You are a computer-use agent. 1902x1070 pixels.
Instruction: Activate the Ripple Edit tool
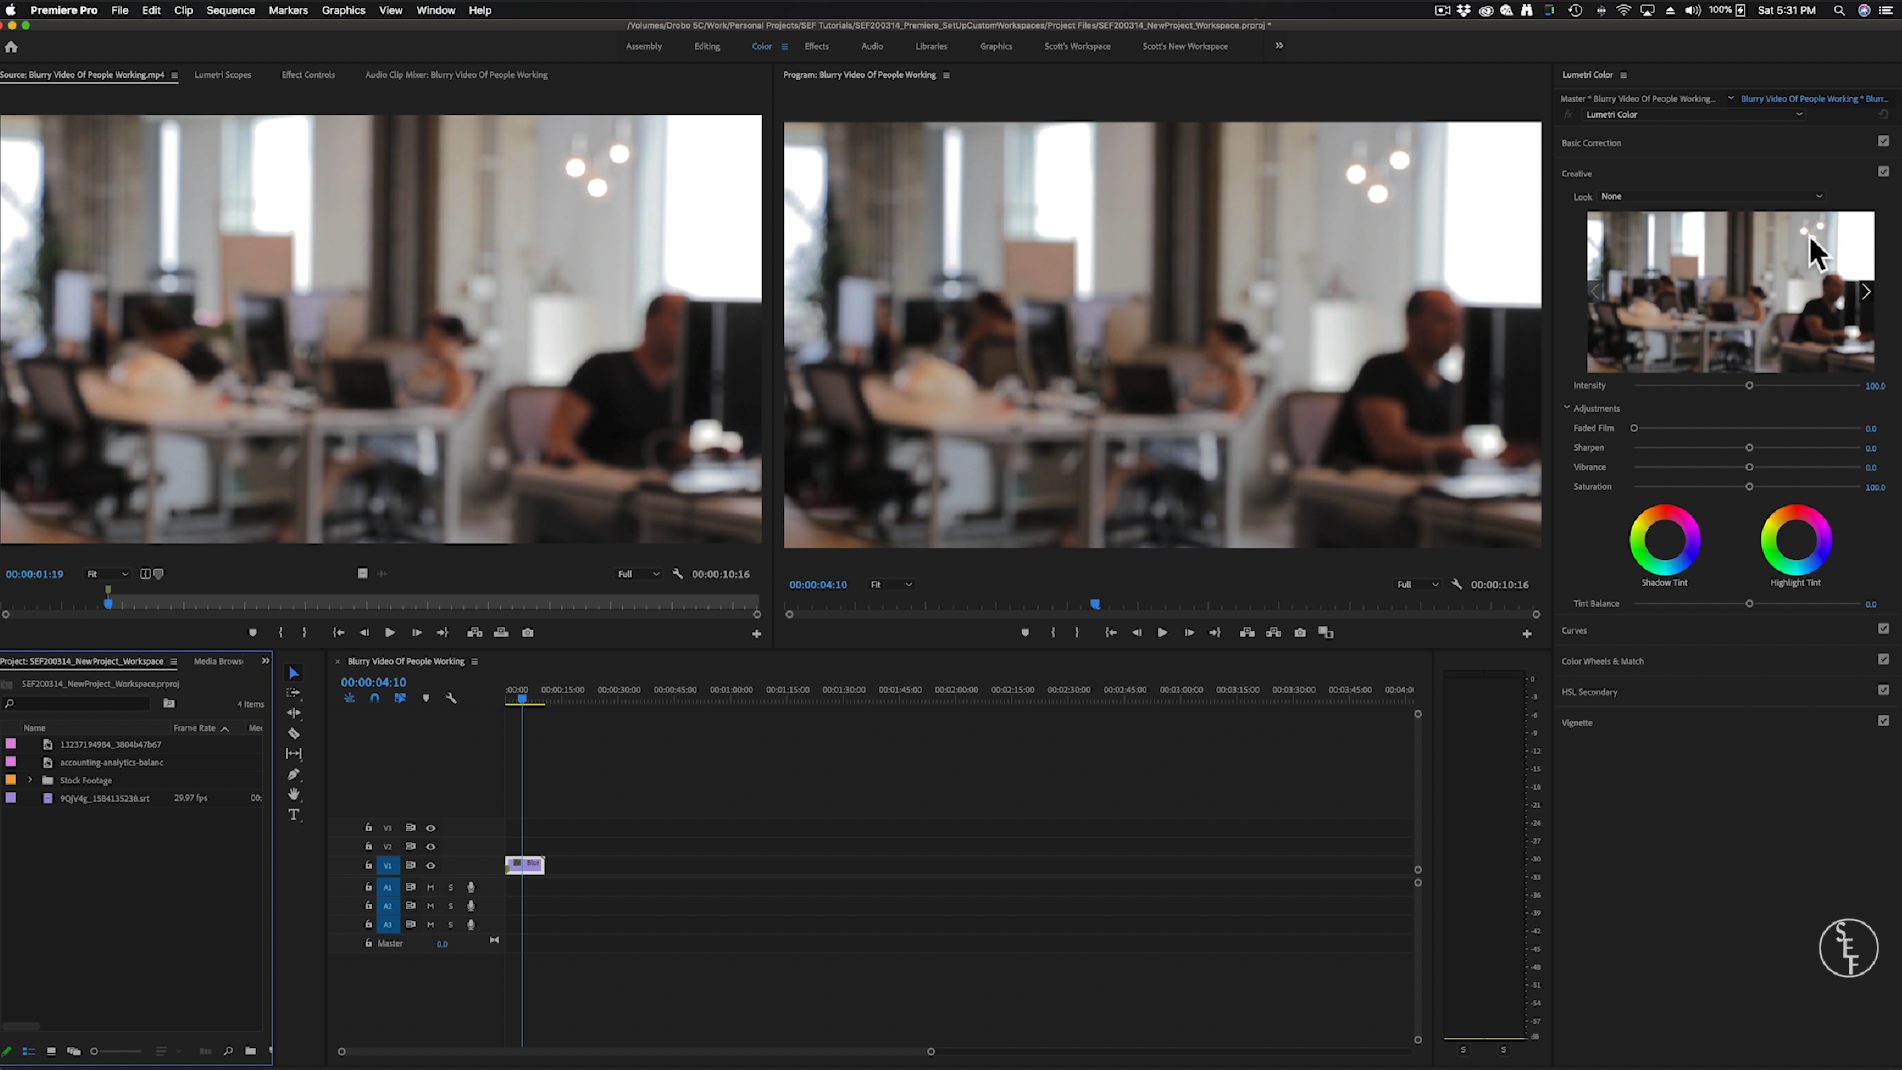[x=294, y=713]
